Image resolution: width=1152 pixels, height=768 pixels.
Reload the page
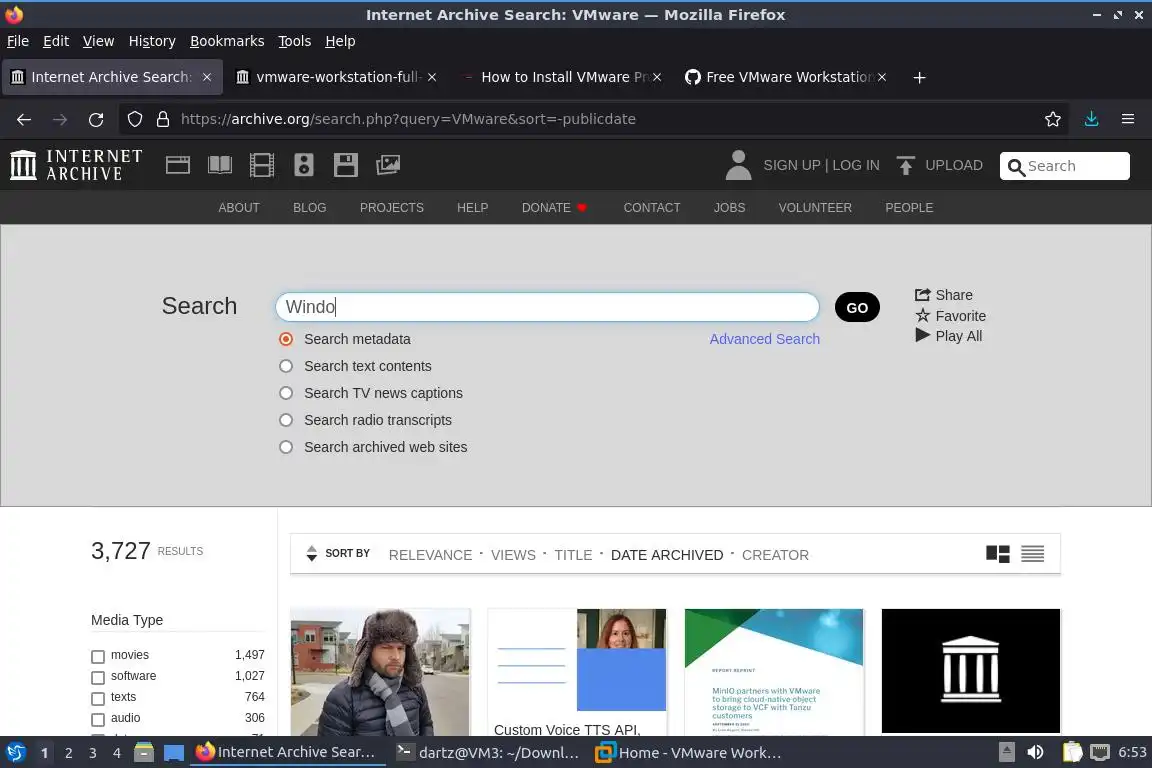[96, 119]
